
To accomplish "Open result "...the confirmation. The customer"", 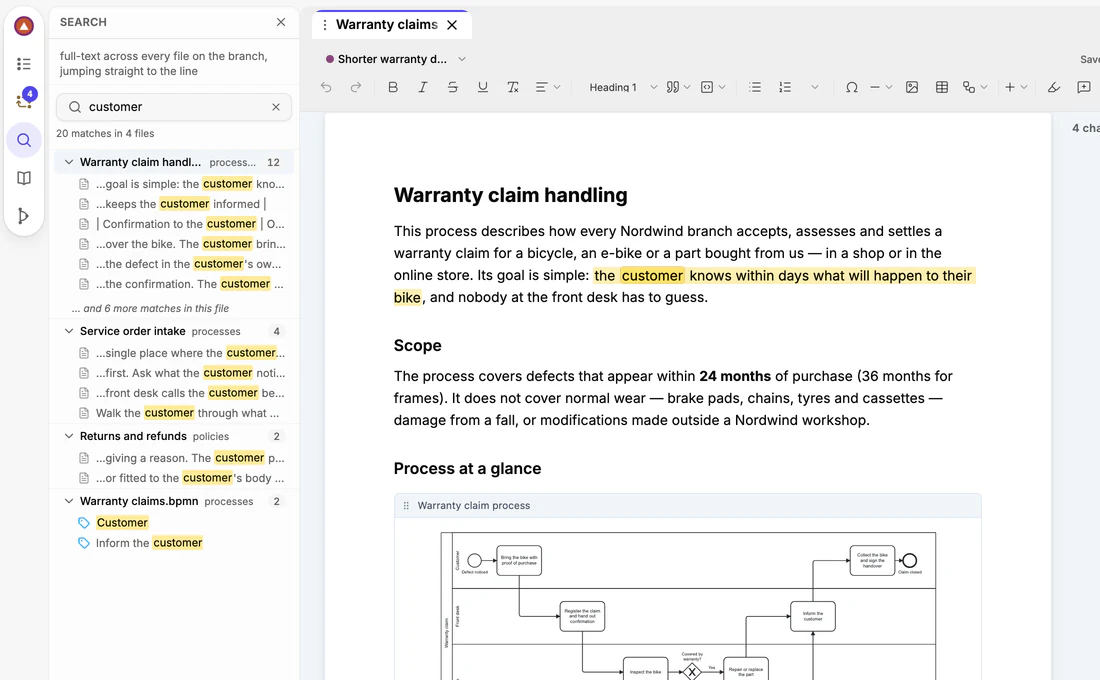I will coord(182,284).
